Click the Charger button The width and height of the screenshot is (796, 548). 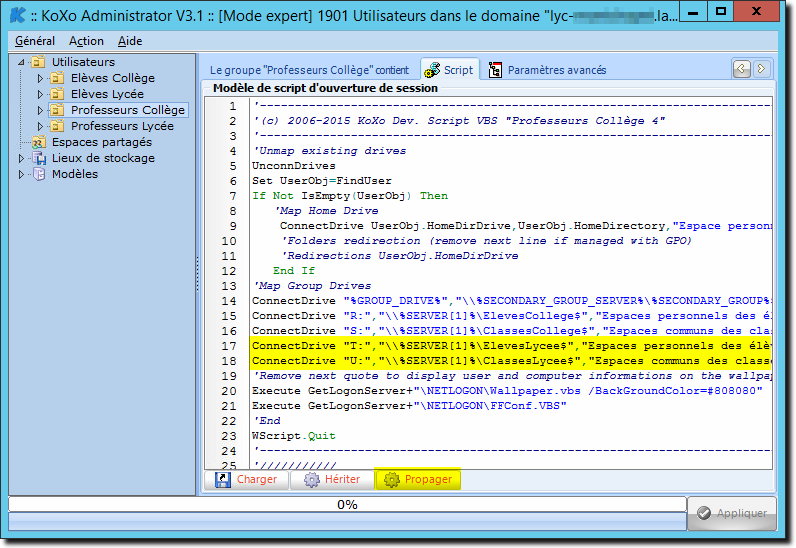(x=246, y=479)
